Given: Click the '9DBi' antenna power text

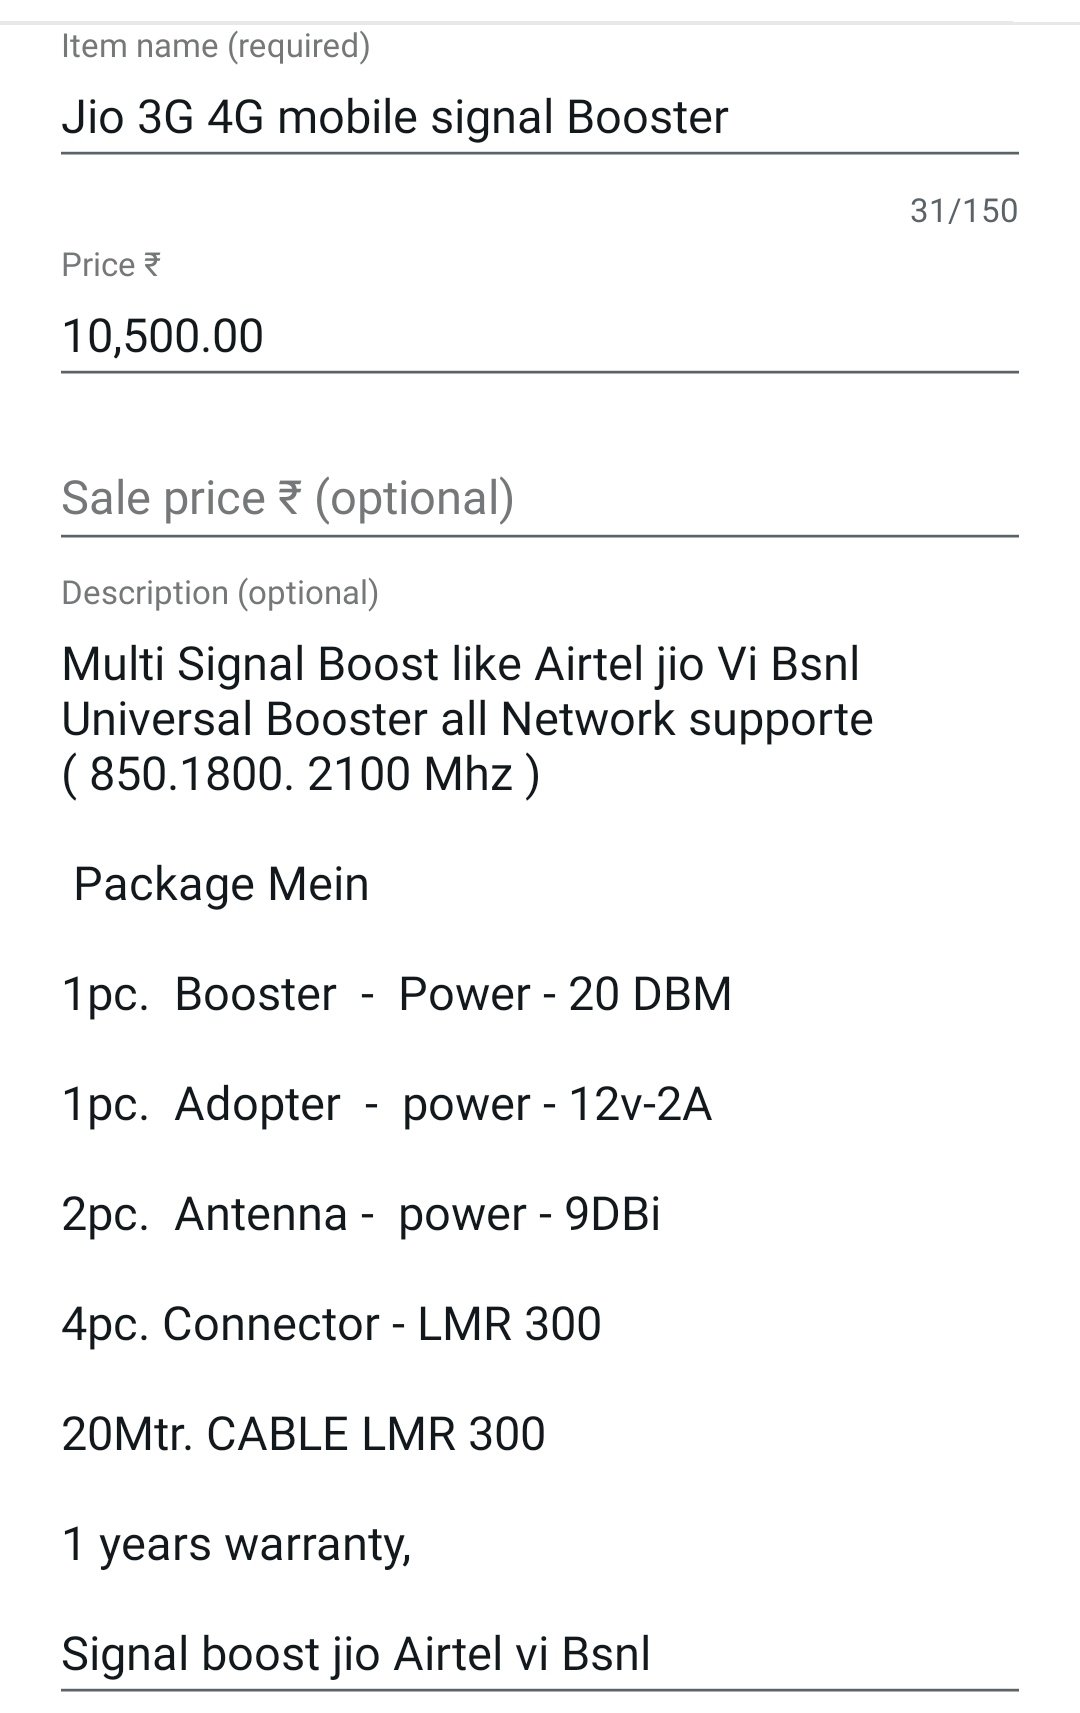Looking at the screenshot, I should tap(612, 1214).
